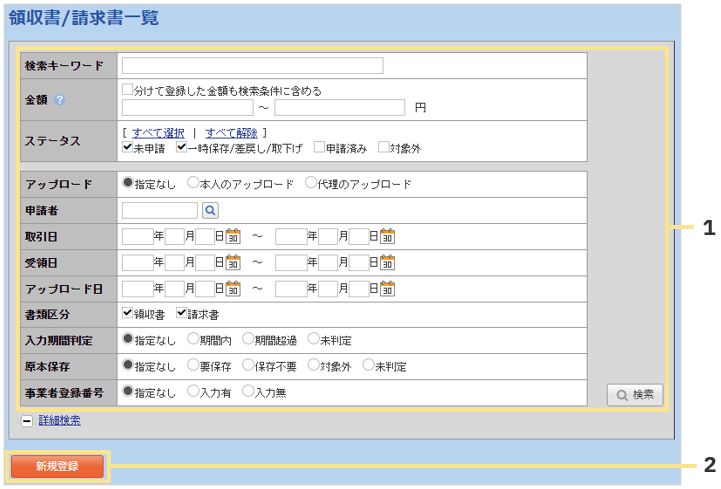Image resolution: width=721 pixels, height=489 pixels.
Task: Click the help icon next to 金額
Action: point(60,100)
